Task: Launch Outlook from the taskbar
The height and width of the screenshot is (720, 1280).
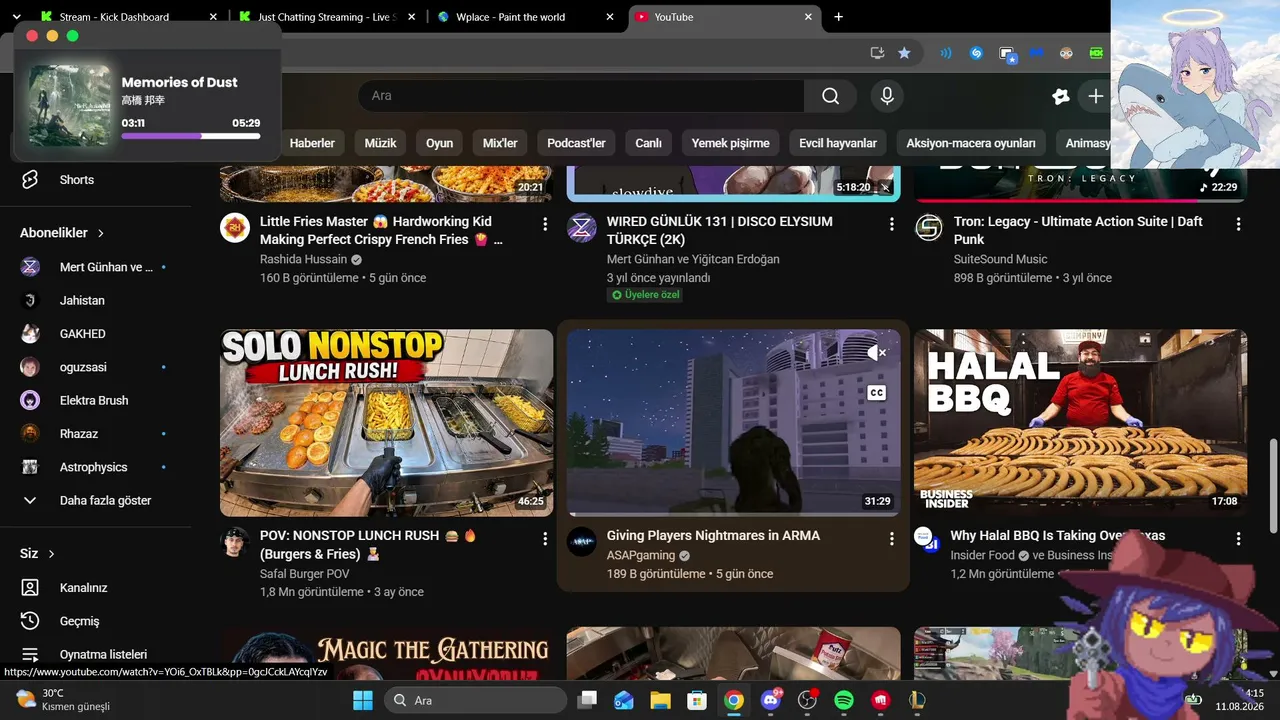Action: tap(624, 700)
